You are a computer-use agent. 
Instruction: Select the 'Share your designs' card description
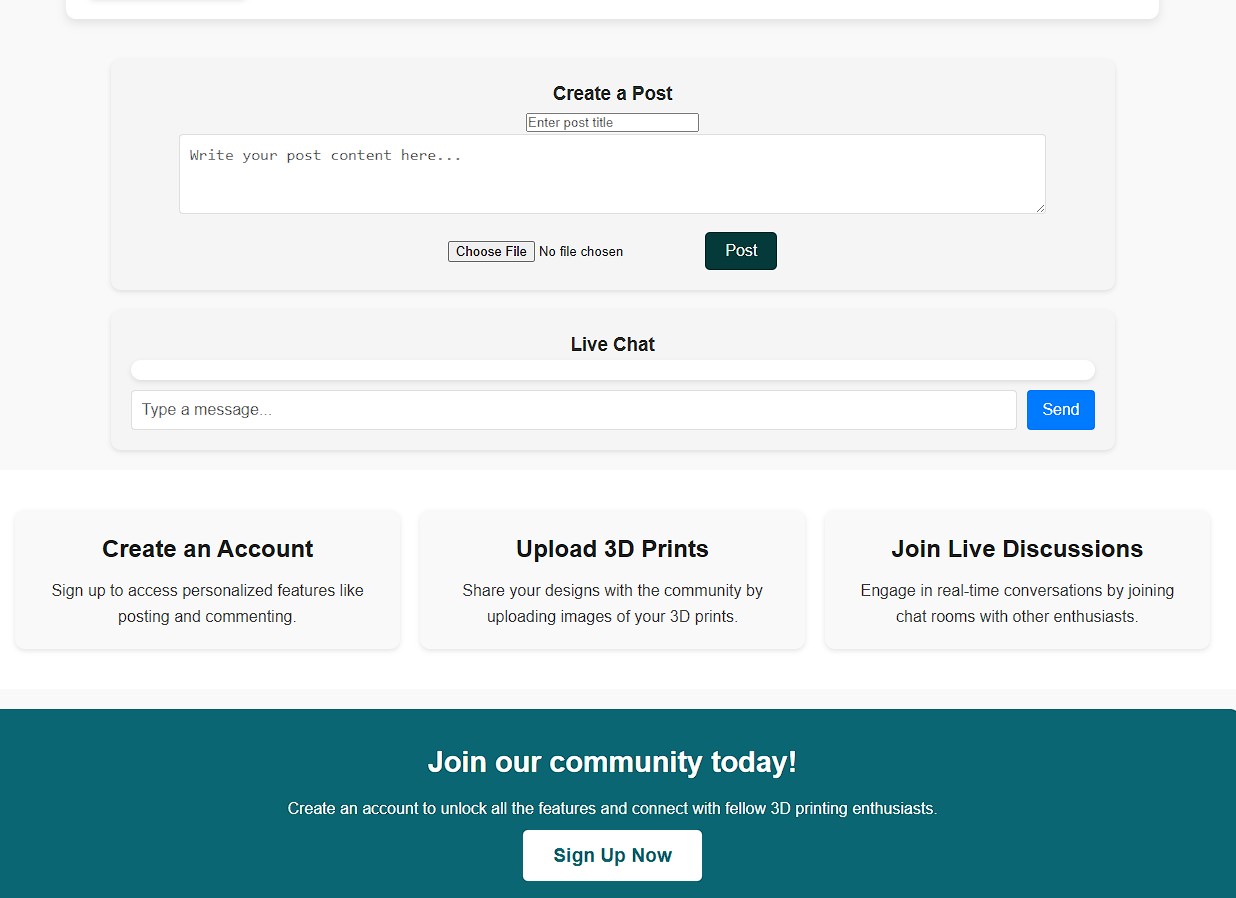pos(612,603)
